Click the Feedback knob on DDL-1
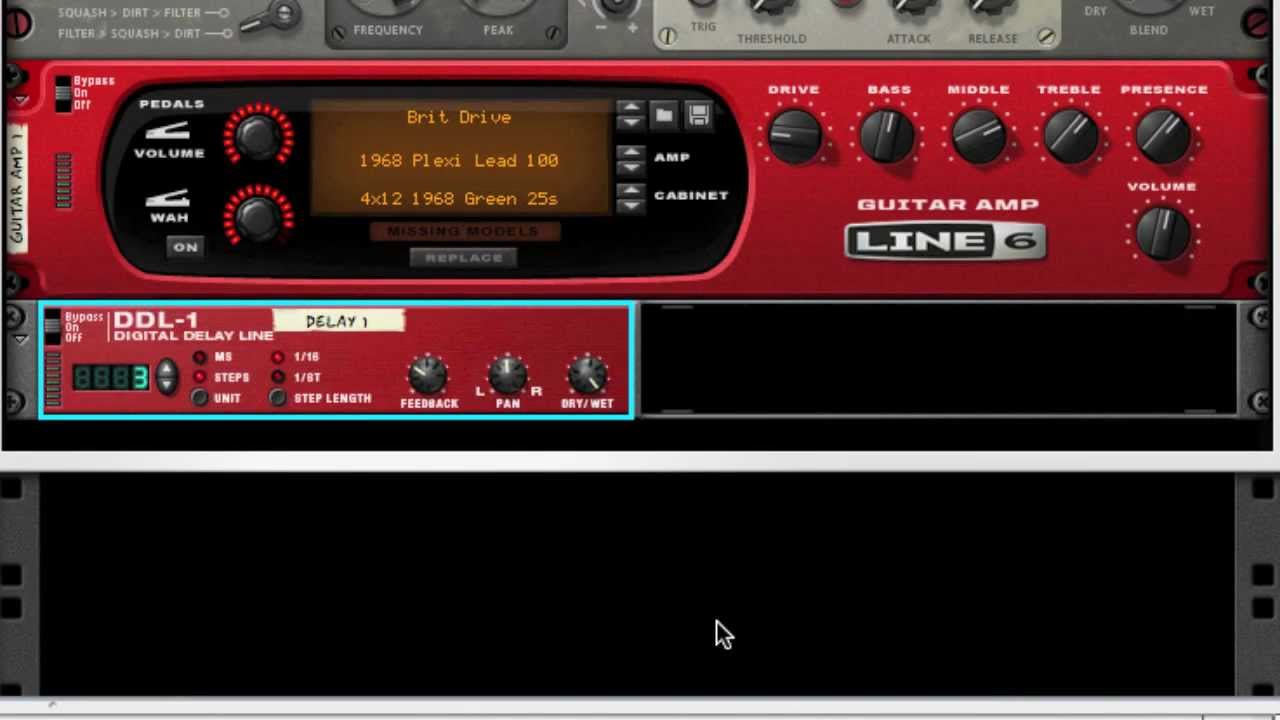 [x=428, y=375]
